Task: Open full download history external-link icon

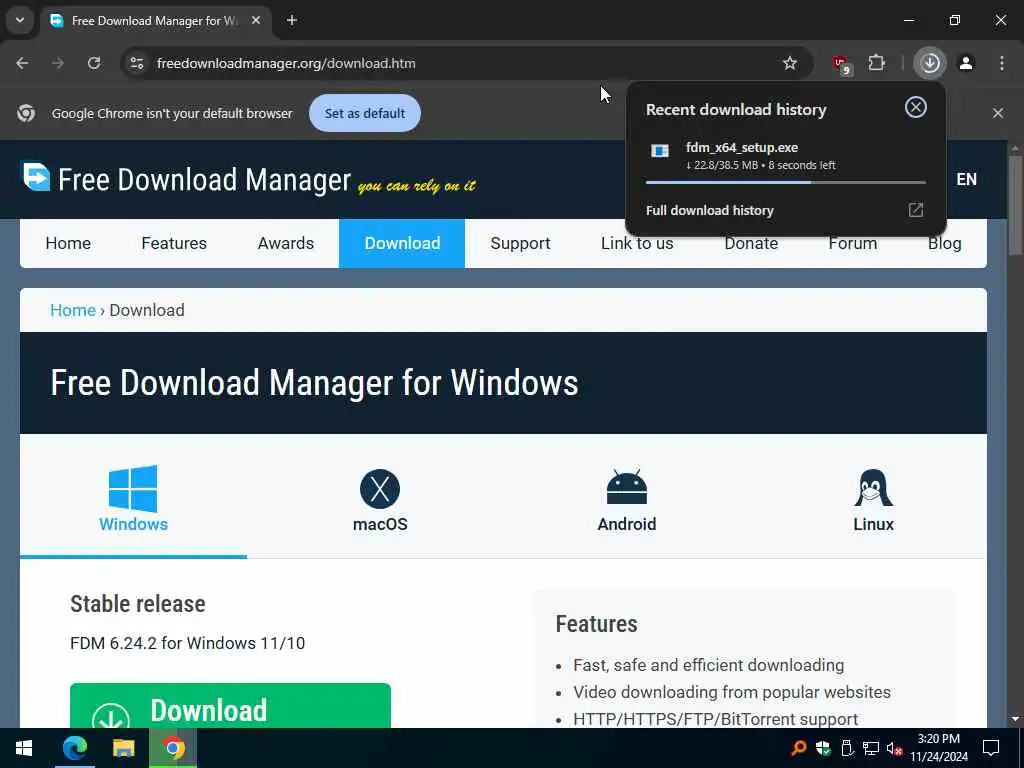Action: pos(916,210)
